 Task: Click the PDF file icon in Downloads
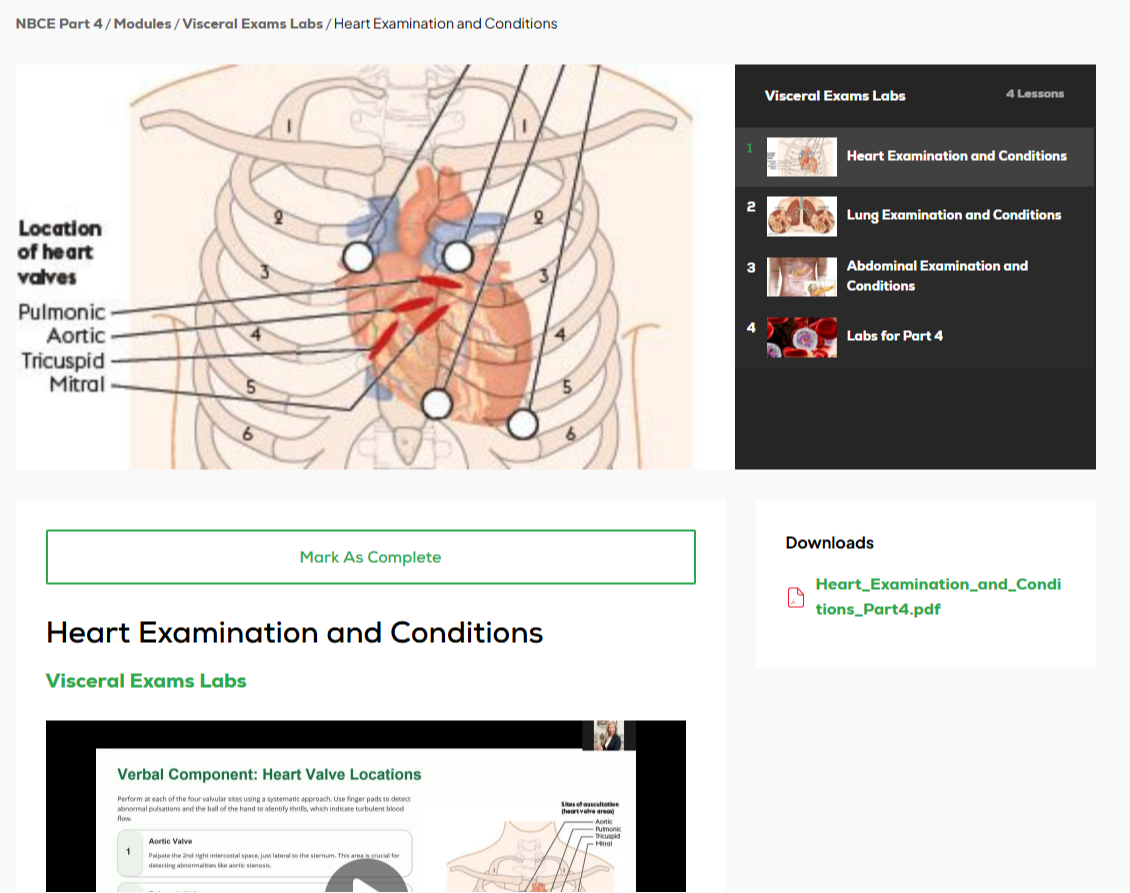point(796,597)
